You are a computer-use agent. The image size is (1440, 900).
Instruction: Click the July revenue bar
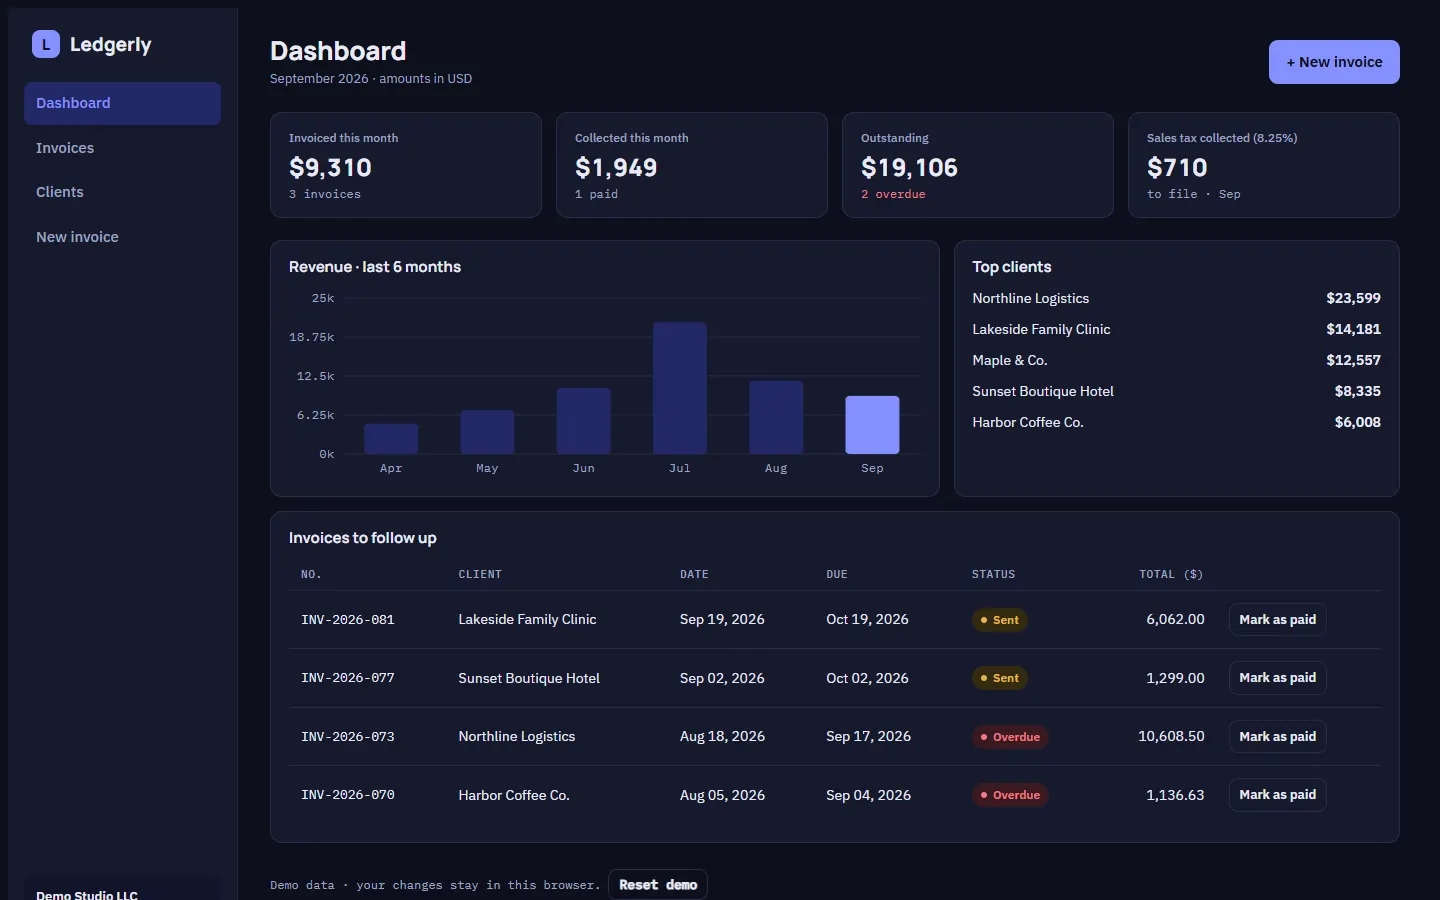[680, 388]
